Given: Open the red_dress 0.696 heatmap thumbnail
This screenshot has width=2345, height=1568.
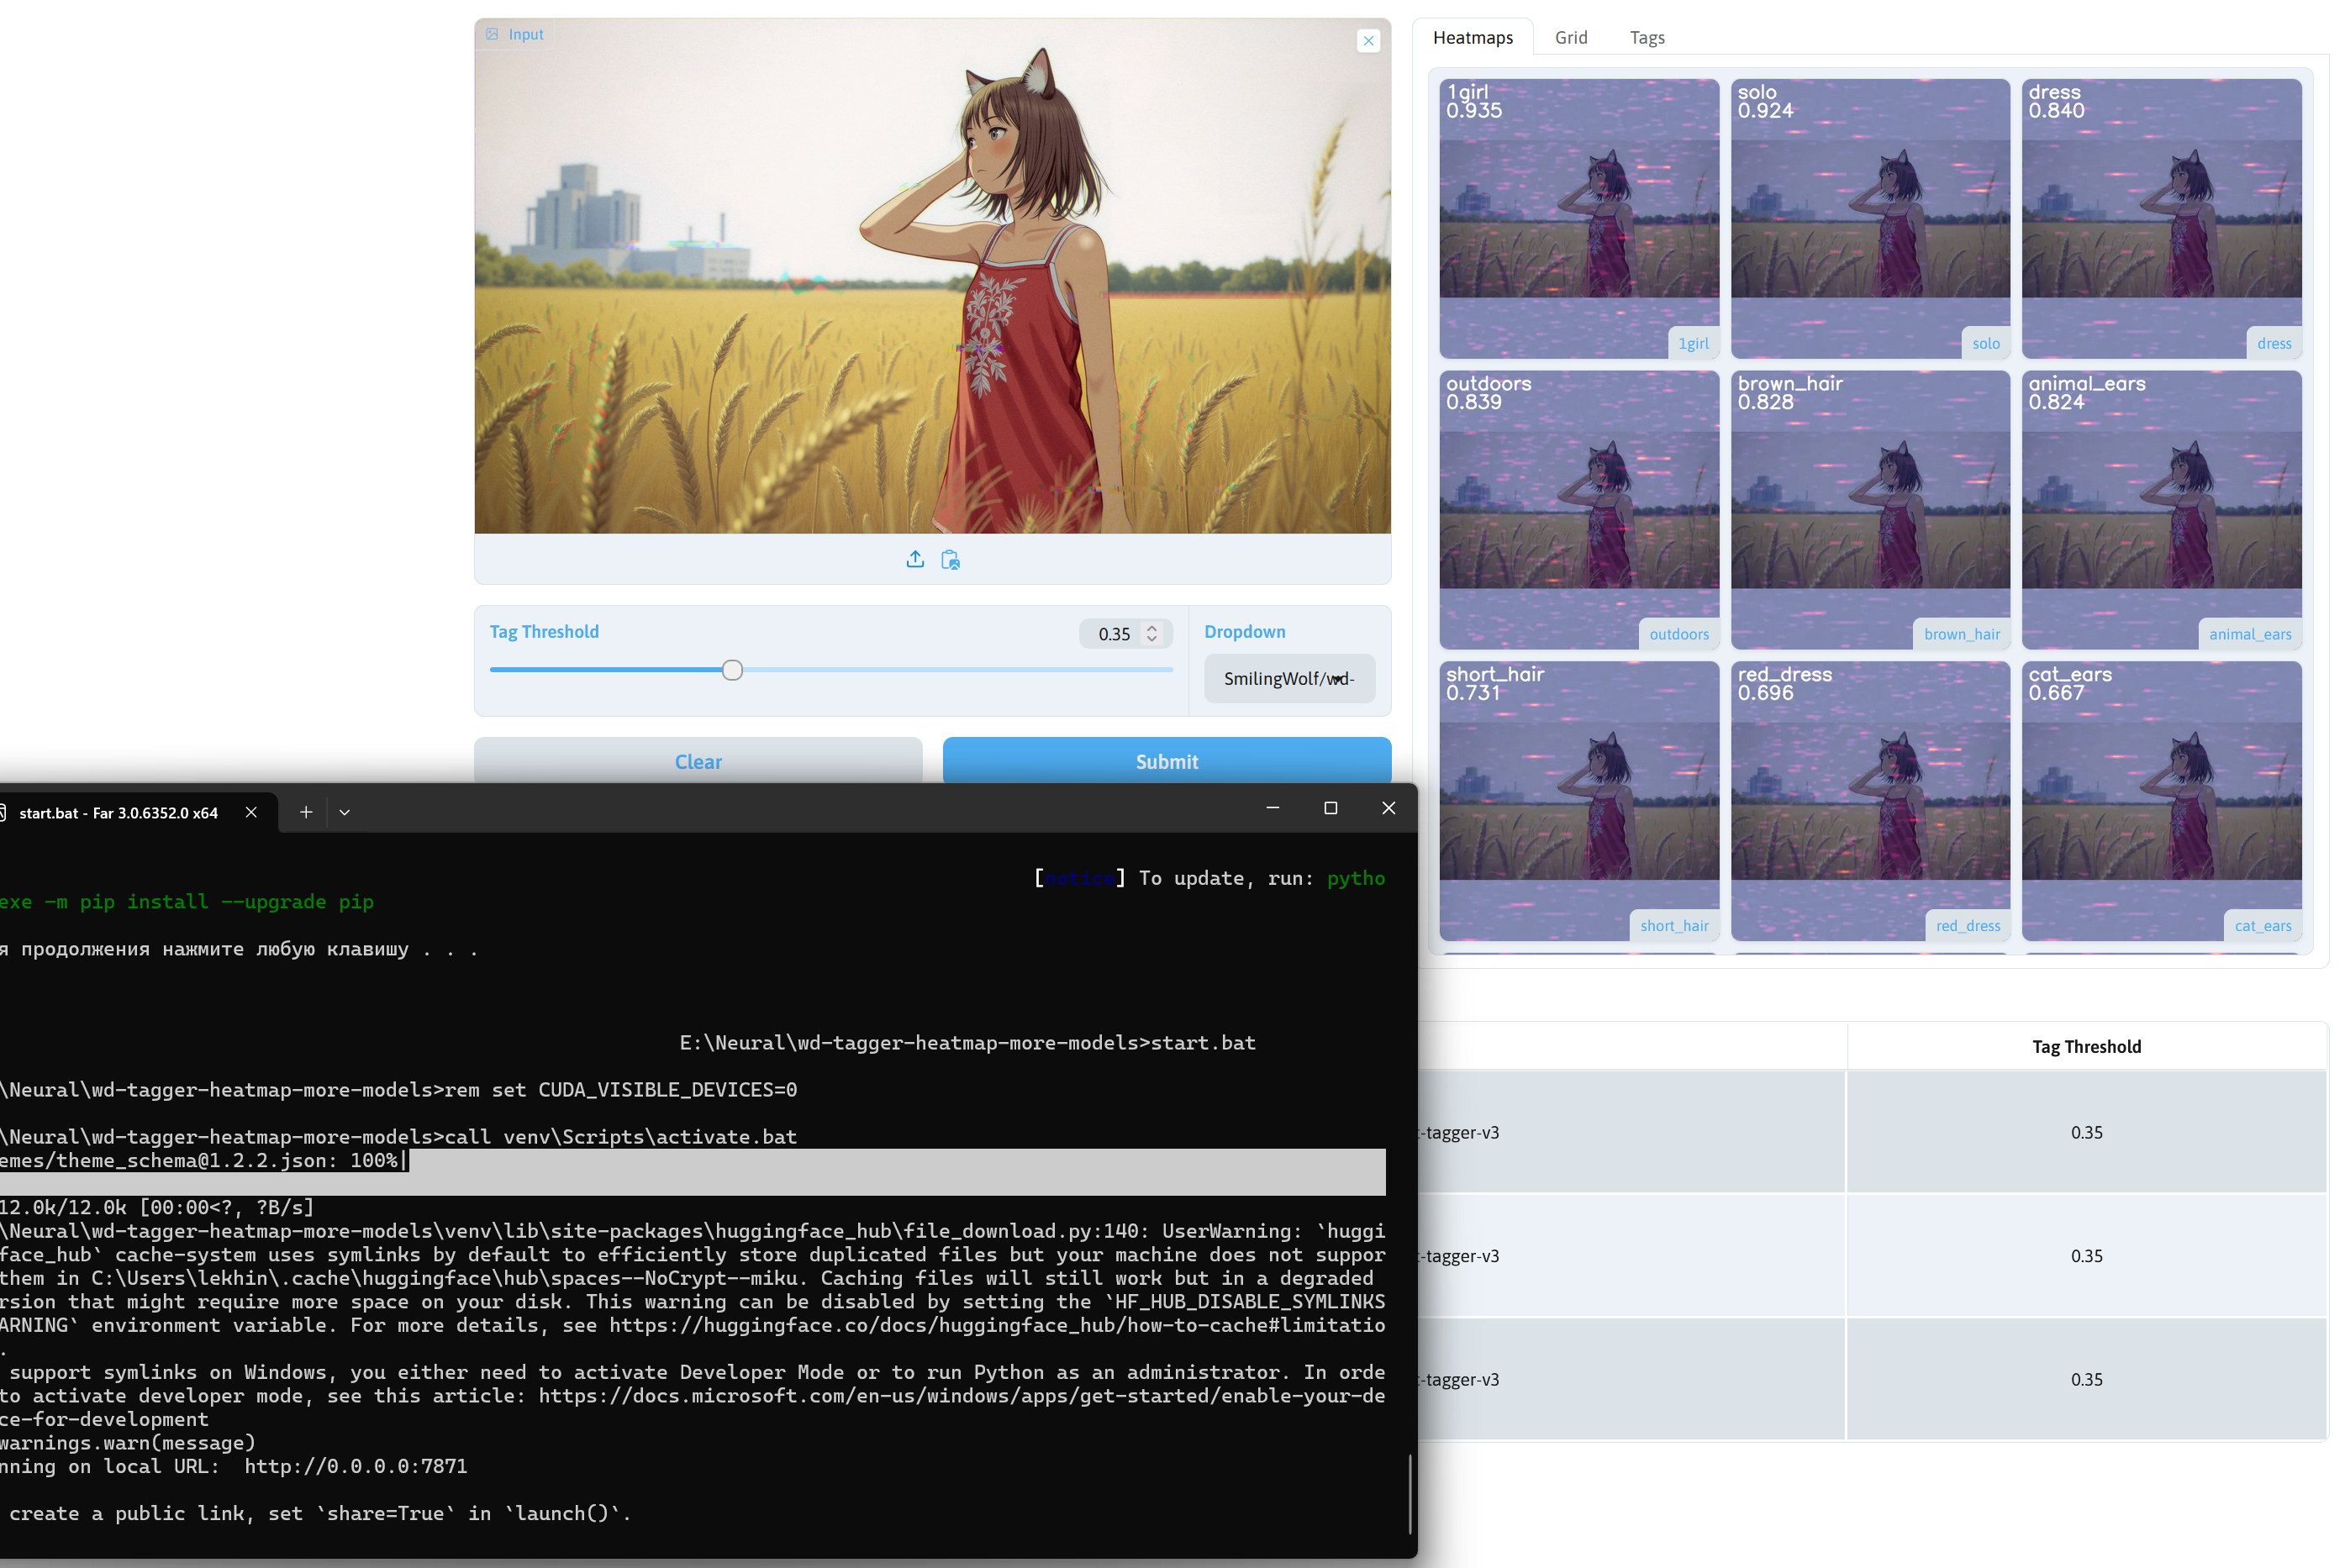Looking at the screenshot, I should [x=1870, y=801].
